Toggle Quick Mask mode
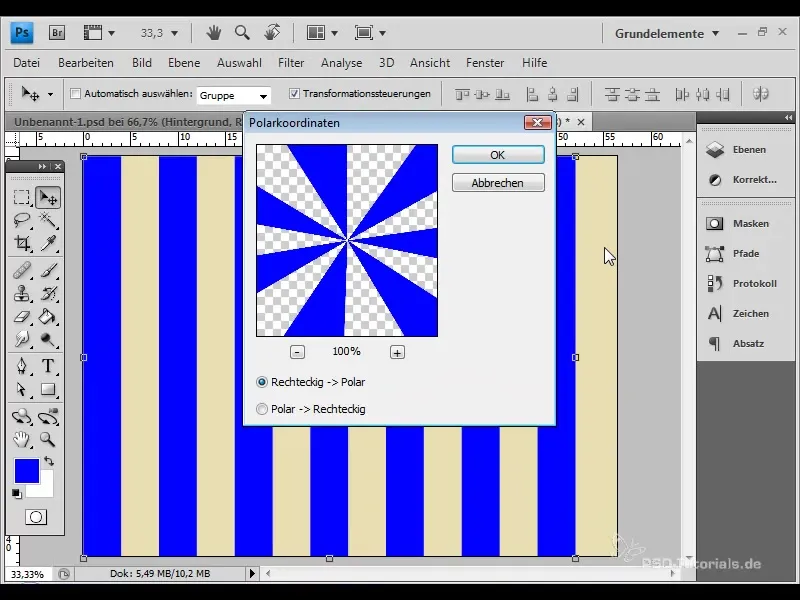Image resolution: width=800 pixels, height=600 pixels. (x=36, y=517)
